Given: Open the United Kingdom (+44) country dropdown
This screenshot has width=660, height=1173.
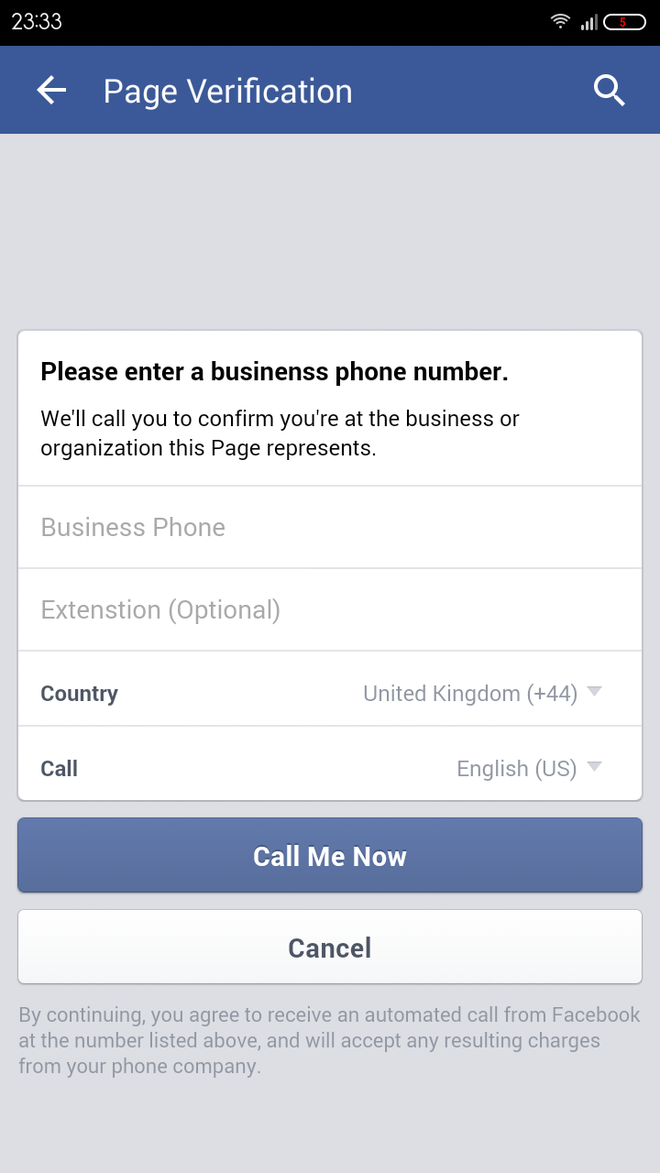Looking at the screenshot, I should coord(470,693).
